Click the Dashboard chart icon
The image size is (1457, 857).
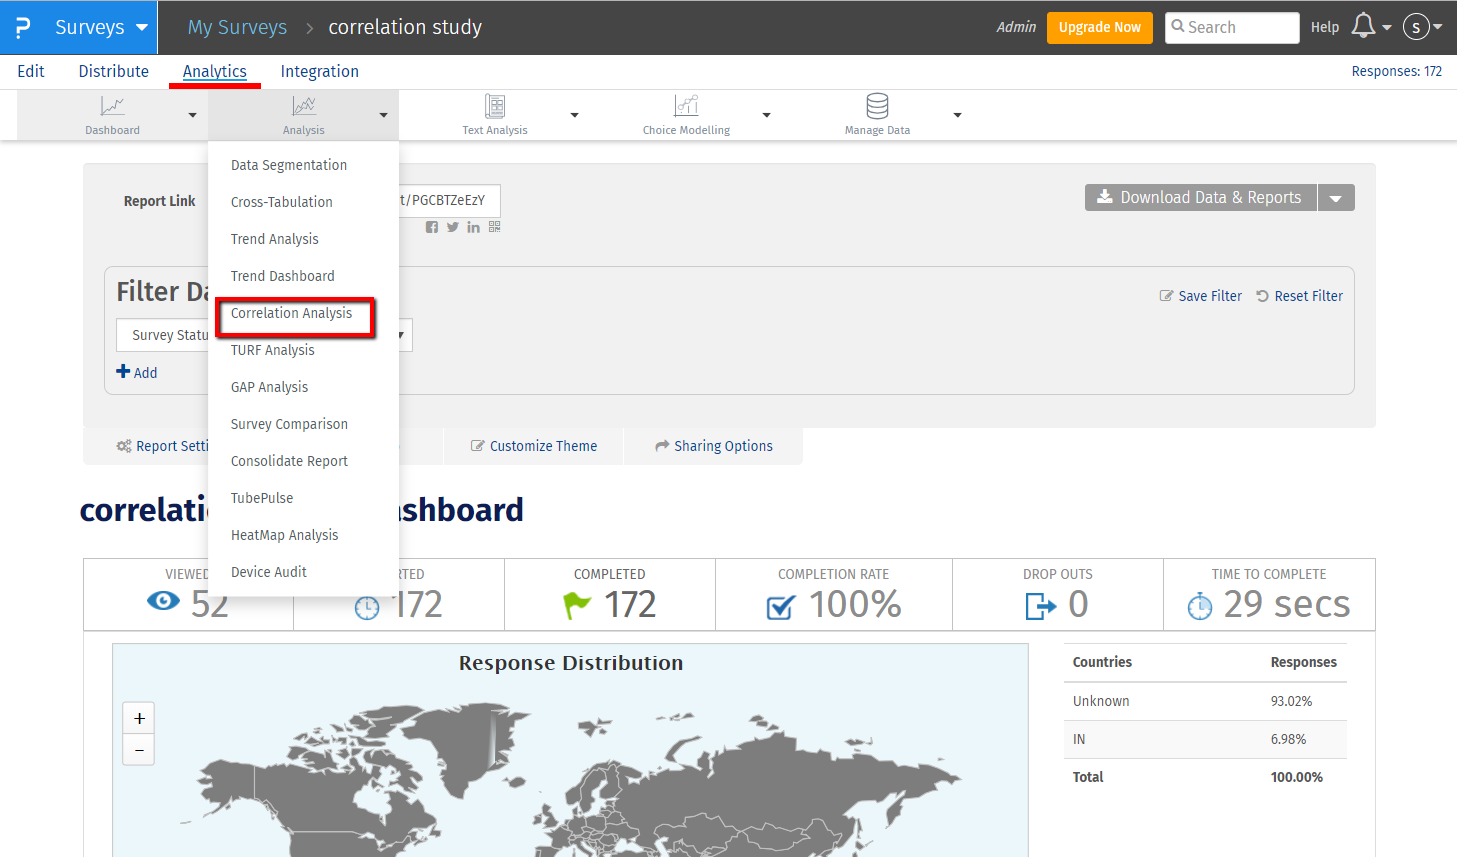pyautogui.click(x=112, y=106)
